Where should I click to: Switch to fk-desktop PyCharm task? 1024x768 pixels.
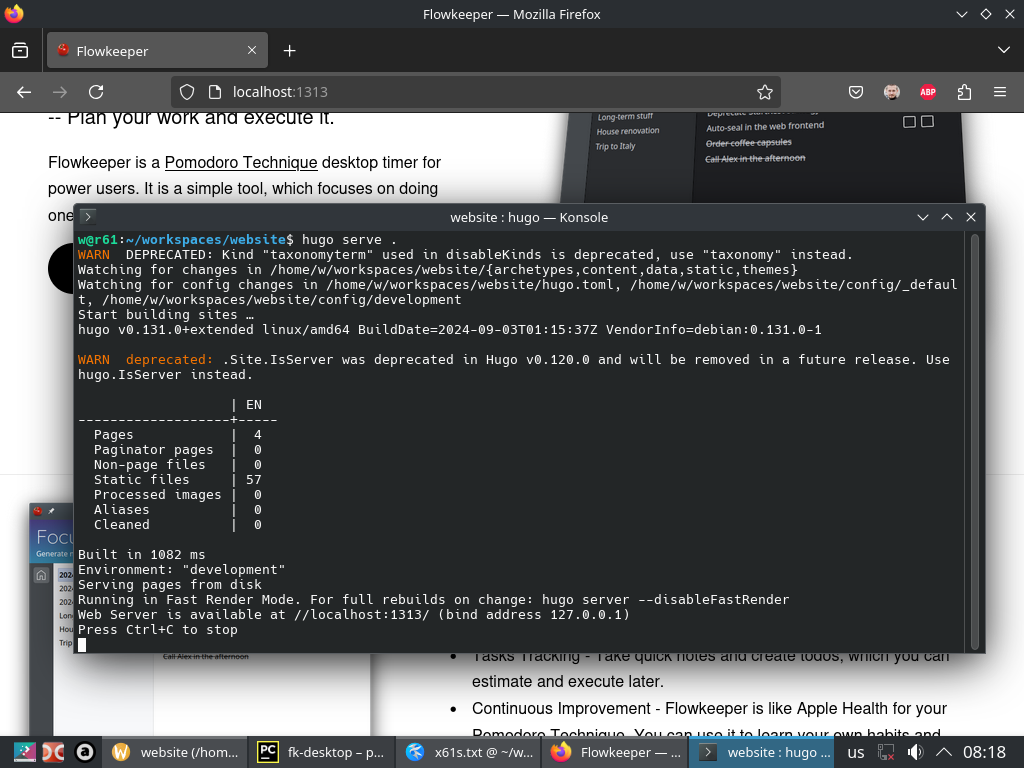click(x=322, y=752)
